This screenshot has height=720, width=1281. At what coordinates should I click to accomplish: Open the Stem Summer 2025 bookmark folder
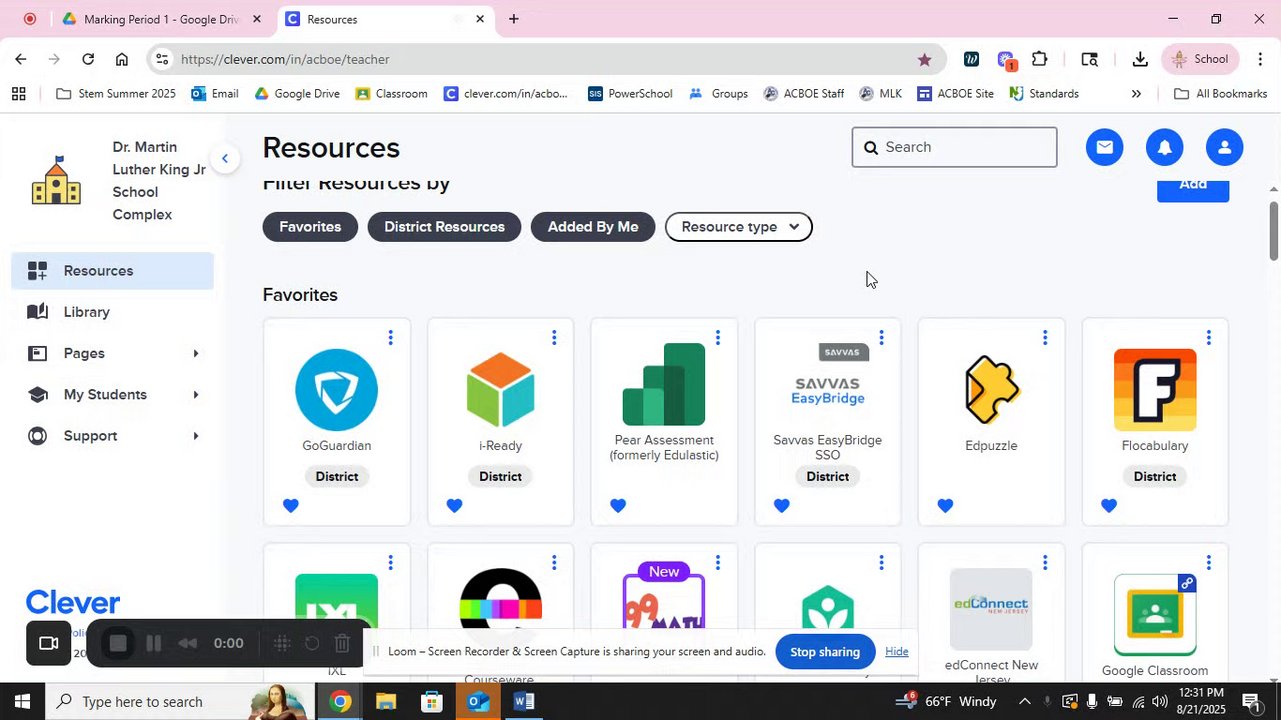[x=116, y=94]
